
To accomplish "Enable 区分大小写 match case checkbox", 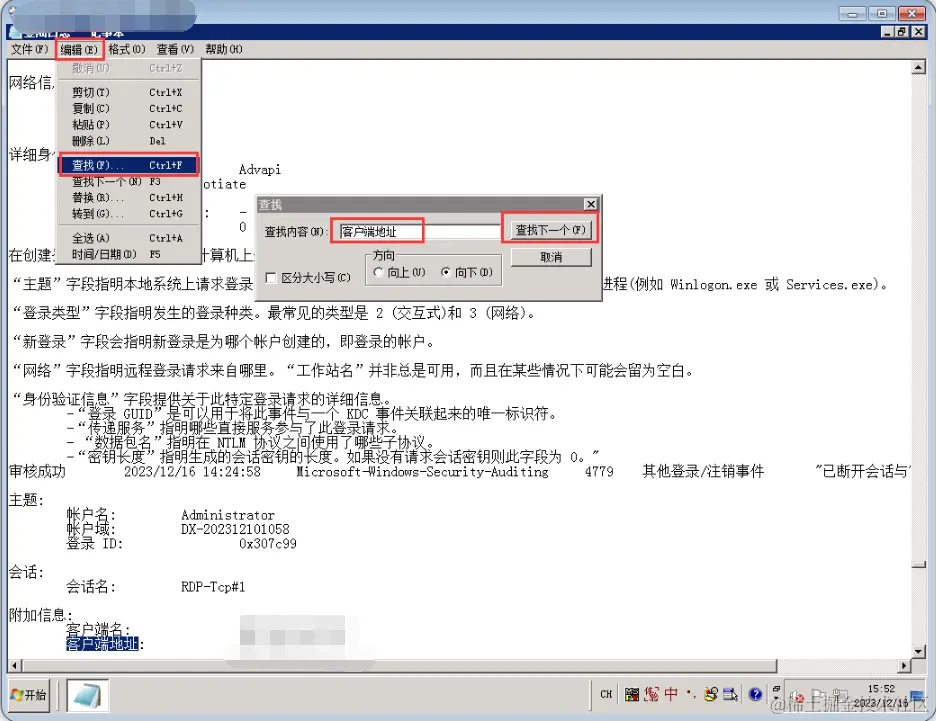I will (307, 278).
